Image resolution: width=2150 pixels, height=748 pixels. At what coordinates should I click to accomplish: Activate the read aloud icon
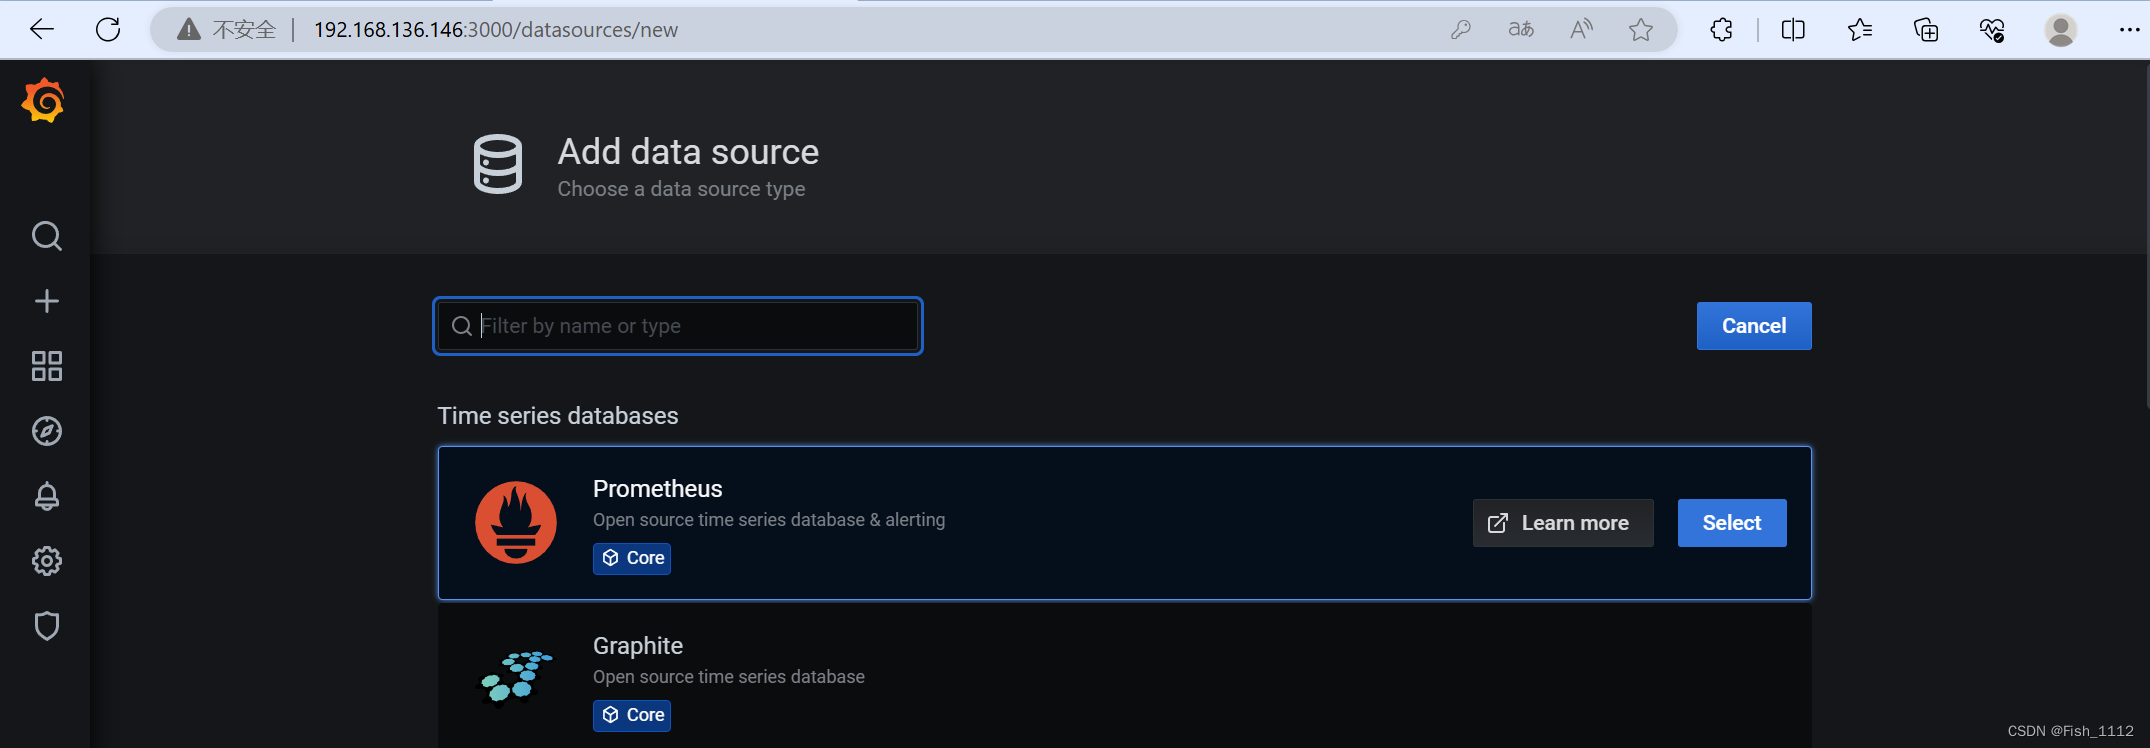1581,30
